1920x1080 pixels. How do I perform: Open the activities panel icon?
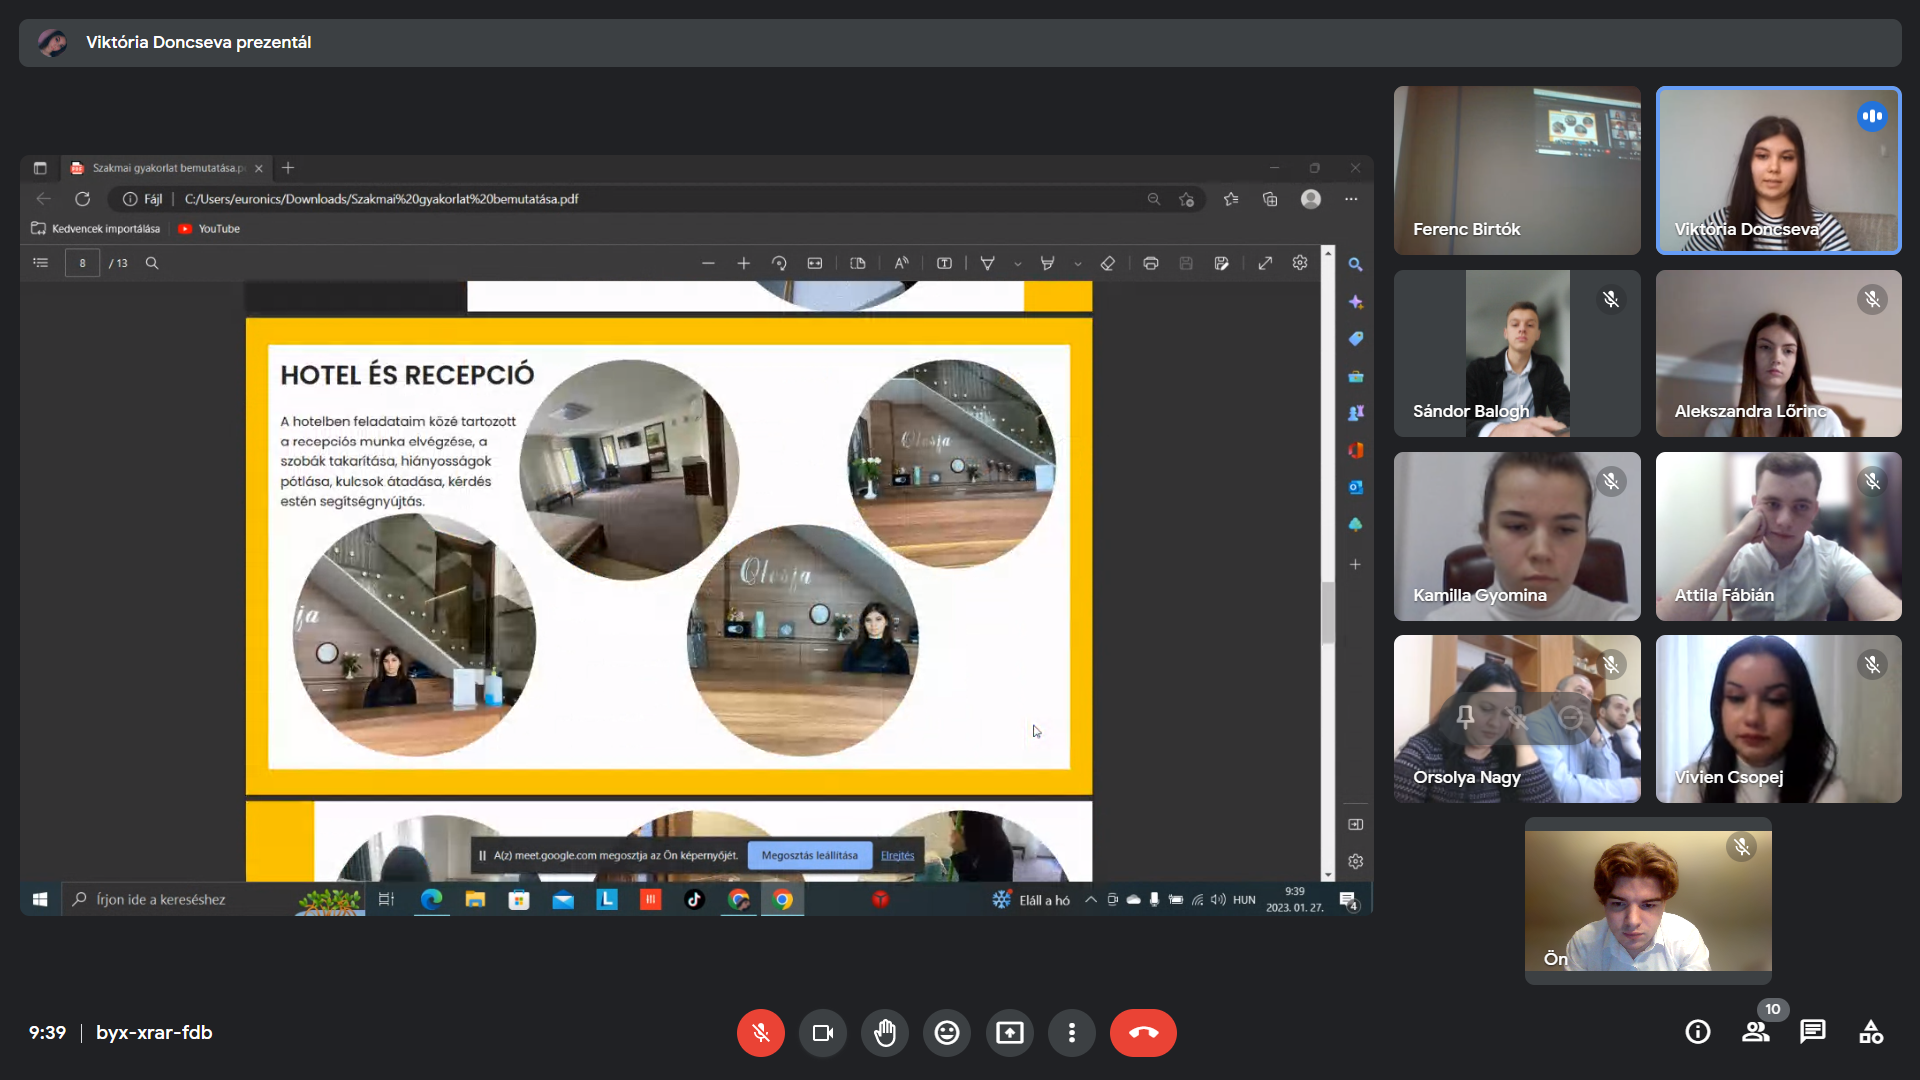(x=1870, y=1032)
